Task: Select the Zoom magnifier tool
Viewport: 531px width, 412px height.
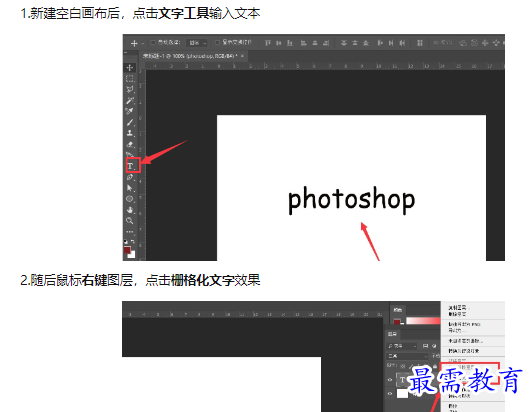Action: click(x=130, y=221)
